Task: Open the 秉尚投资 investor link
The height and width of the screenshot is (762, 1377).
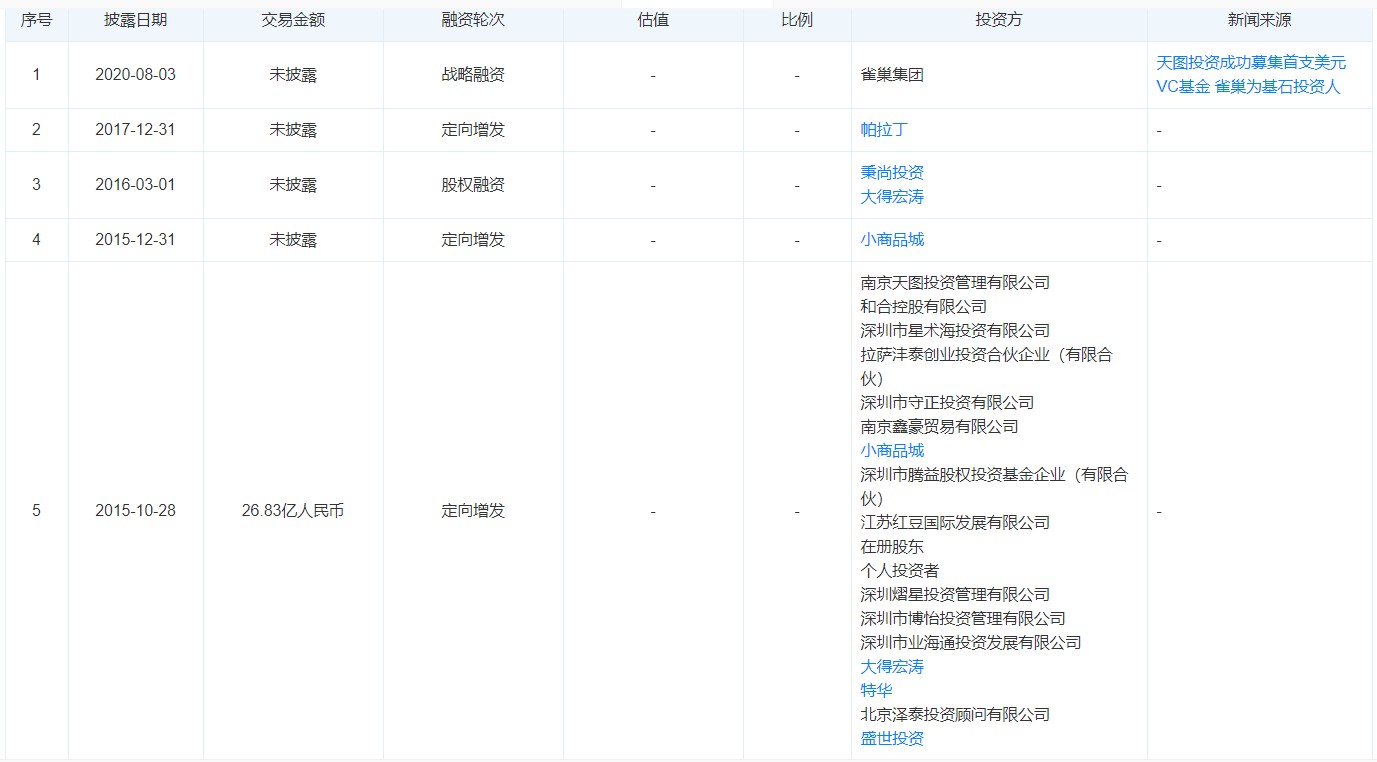Action: [x=892, y=173]
